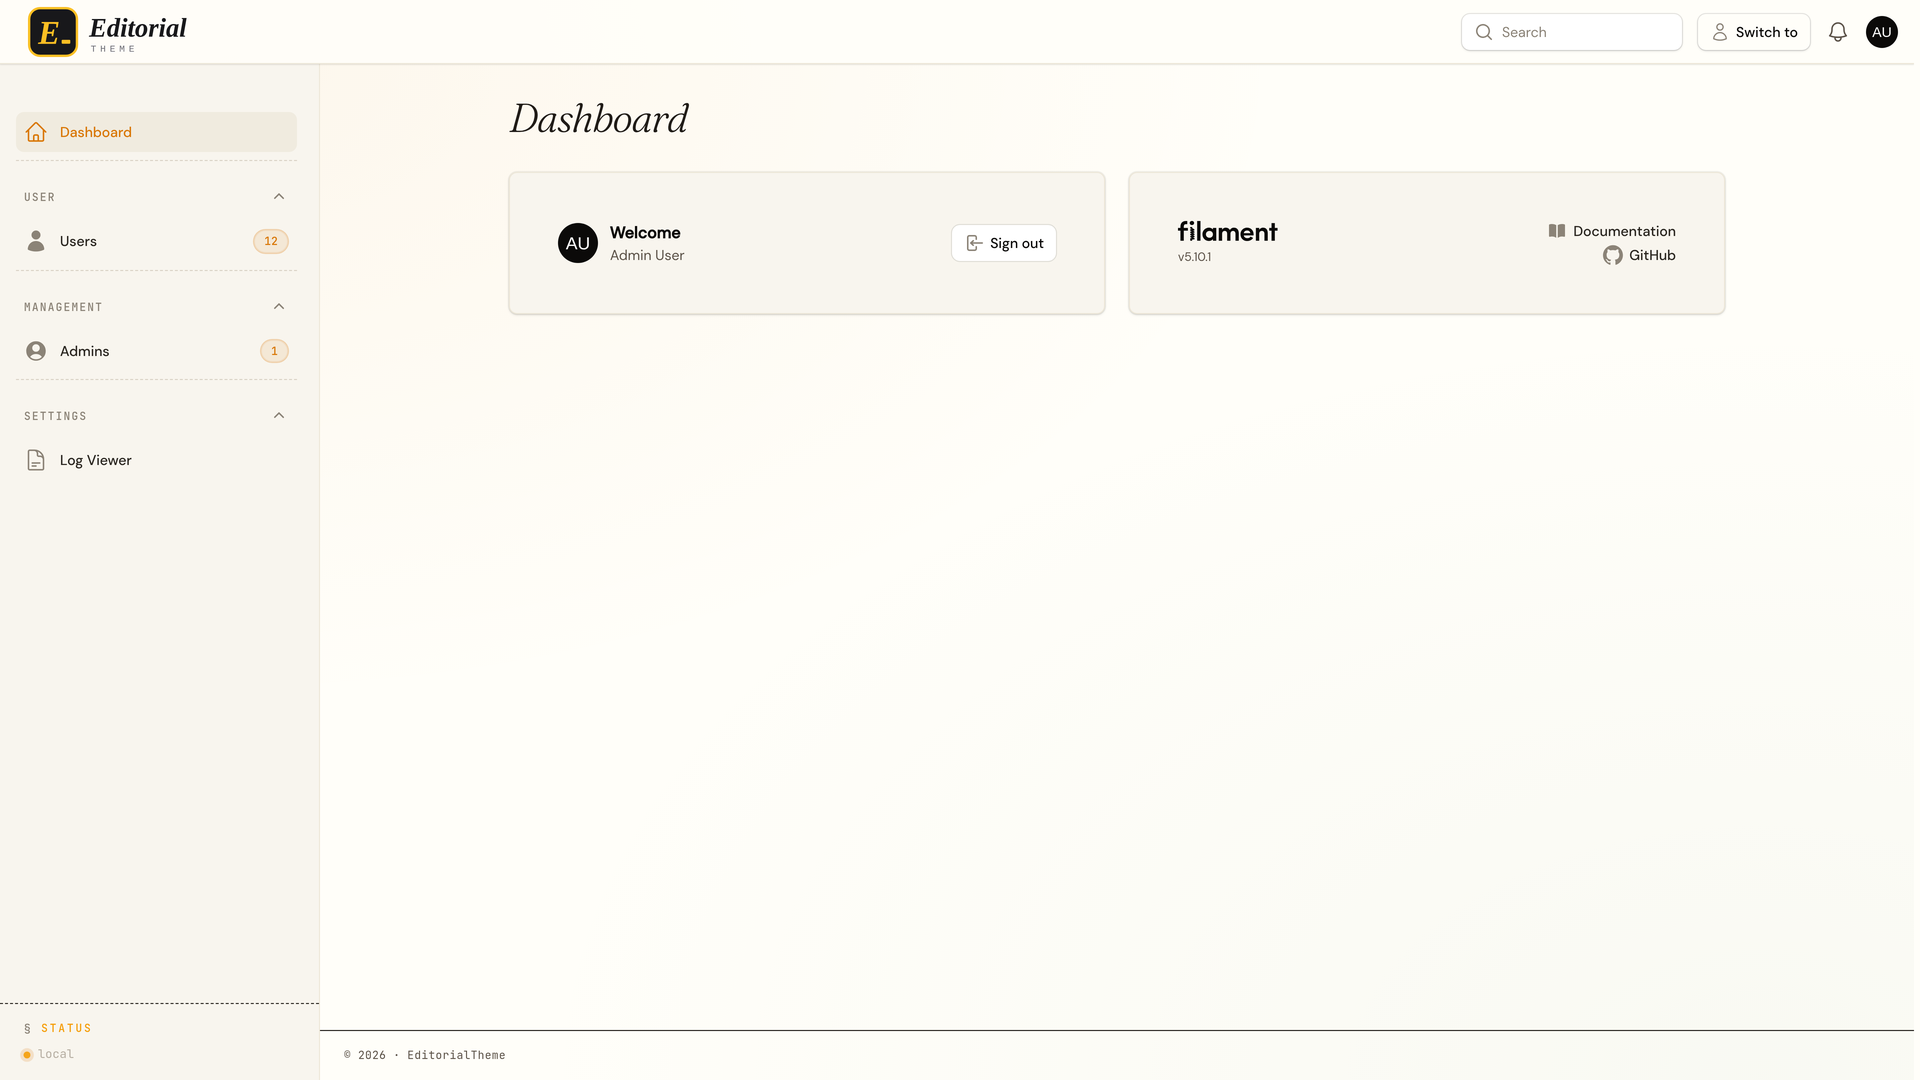The image size is (1920, 1080).
Task: Click the Editorial brand title
Action: coord(138,28)
